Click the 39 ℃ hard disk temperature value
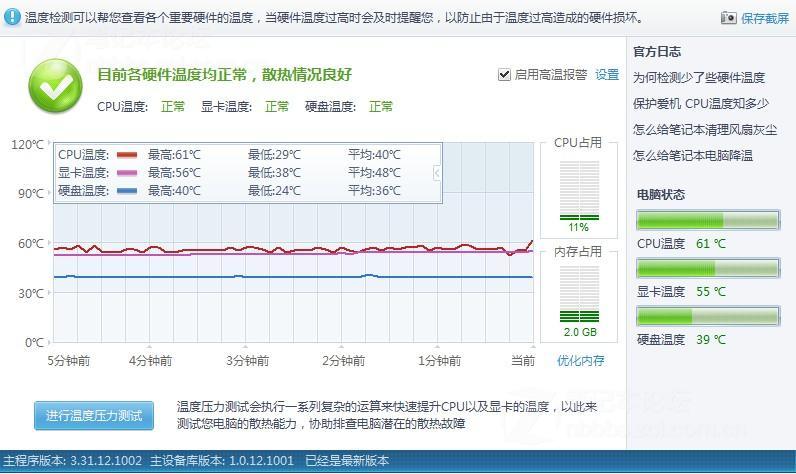 point(711,340)
